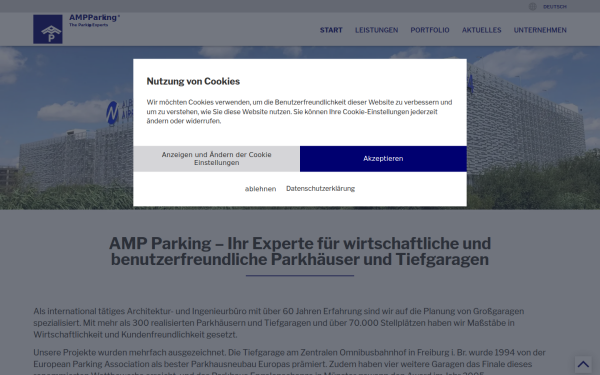The height and width of the screenshot is (375, 600).
Task: Open the PORTFOLIO menu item
Action: (430, 30)
